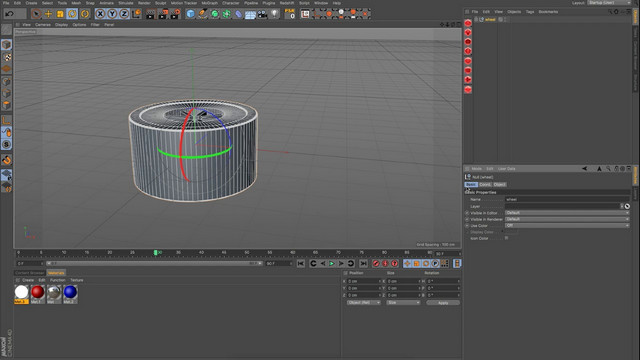Open Visible in Editor dropdown
640x360 pixels.
(567, 213)
